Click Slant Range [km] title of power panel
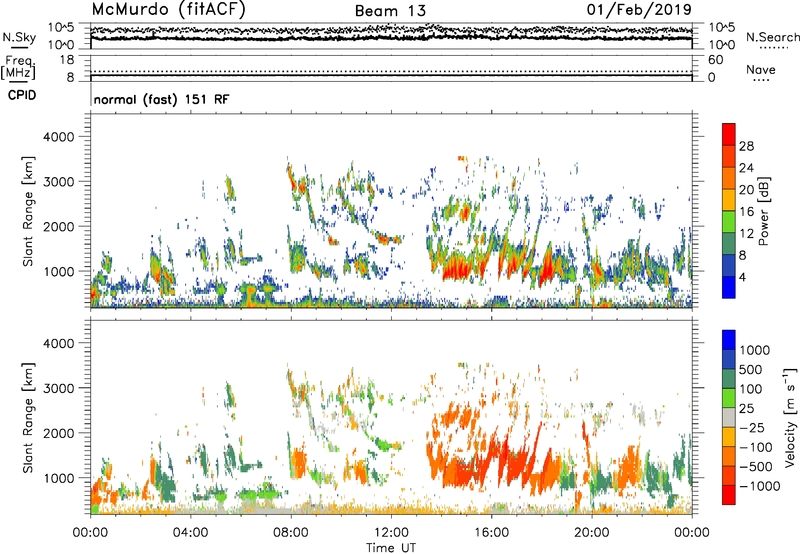The width and height of the screenshot is (800, 554). tap(28, 211)
